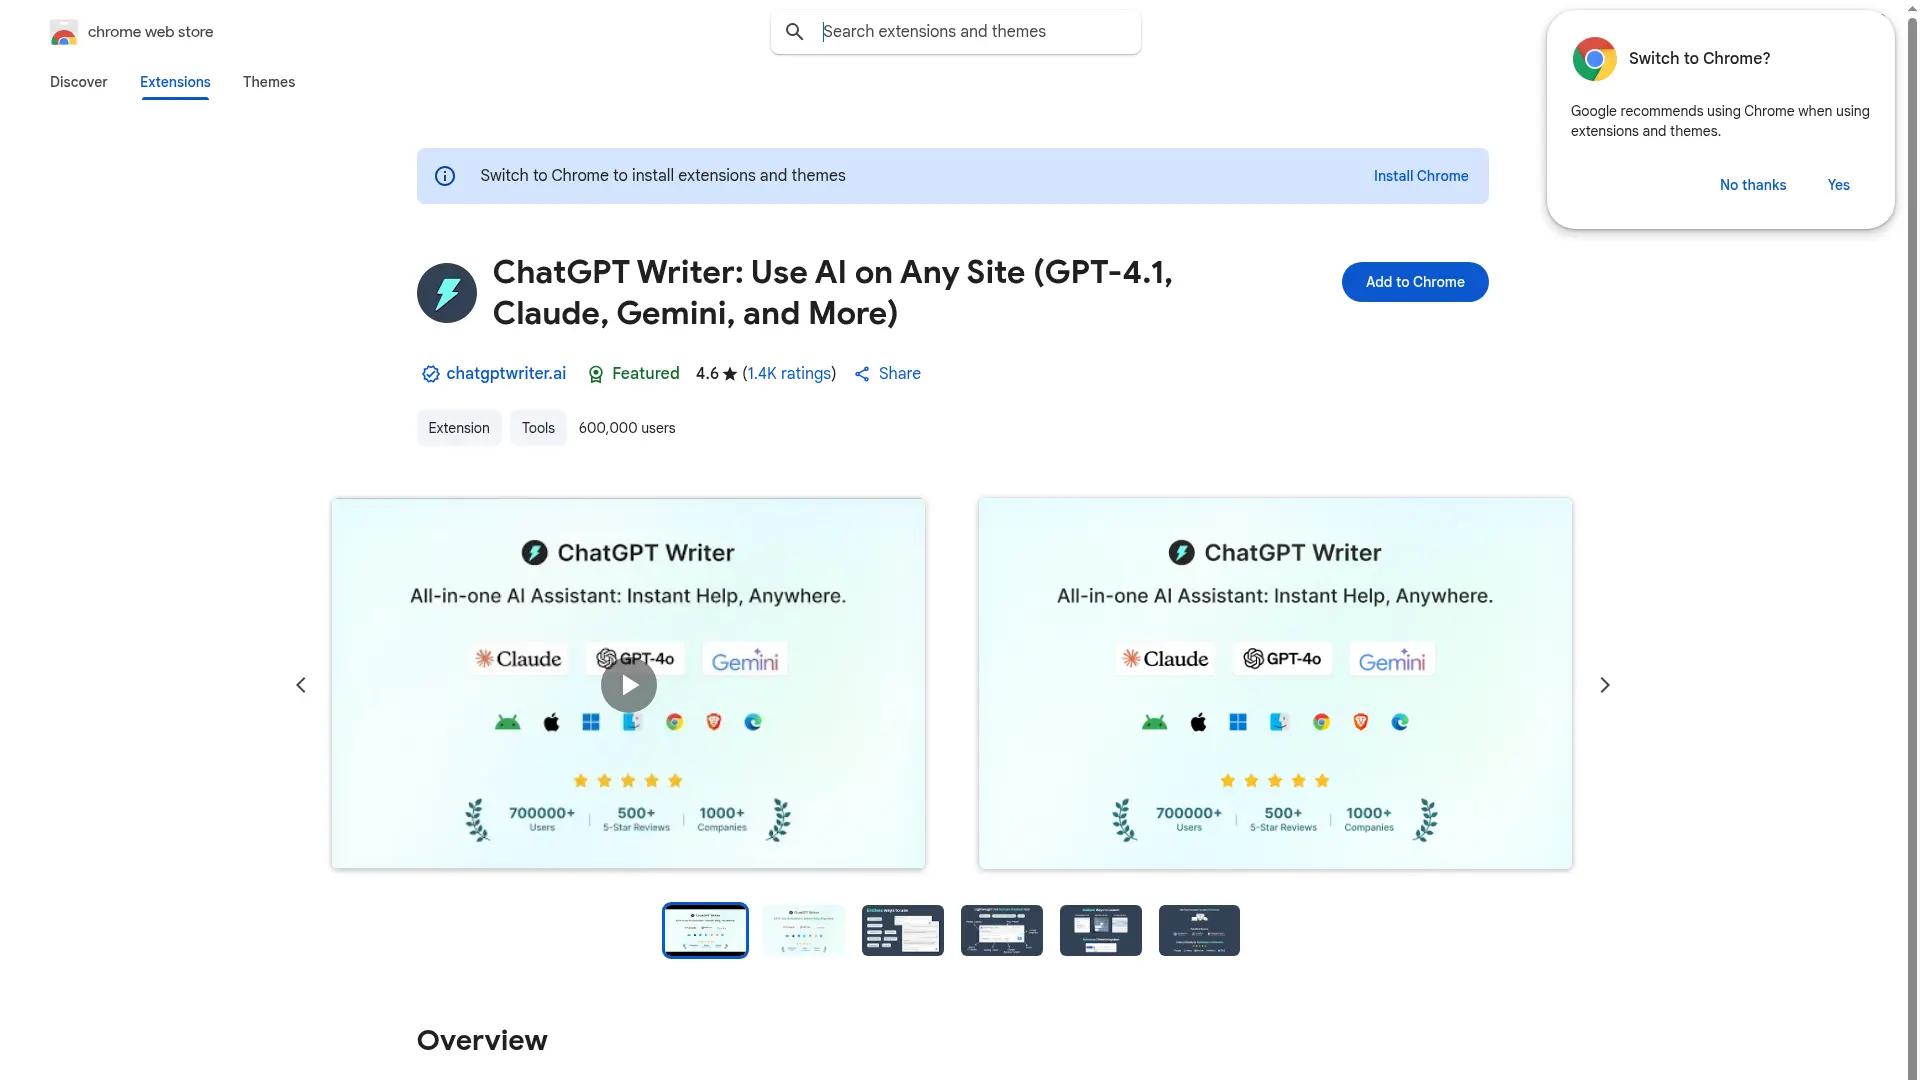Add ChatGPT Writer to Chrome

point(1414,281)
